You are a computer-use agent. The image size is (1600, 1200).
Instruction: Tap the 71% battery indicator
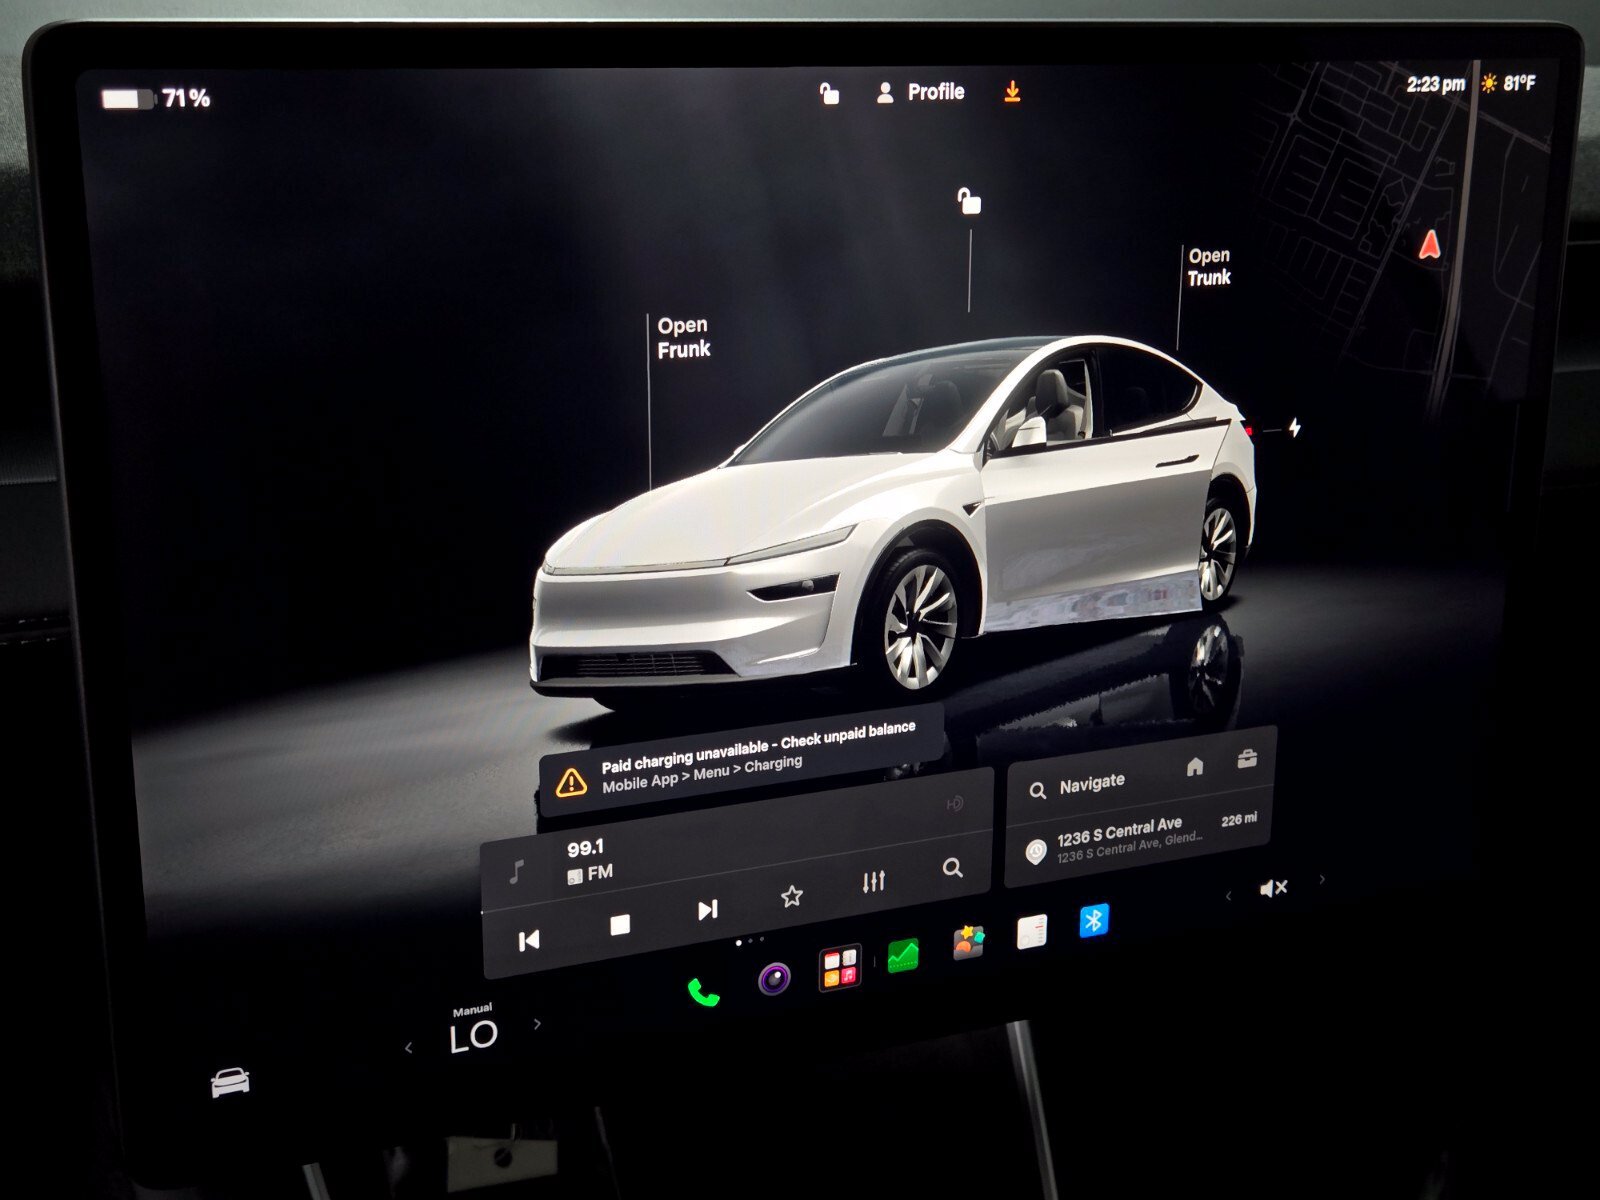click(156, 98)
